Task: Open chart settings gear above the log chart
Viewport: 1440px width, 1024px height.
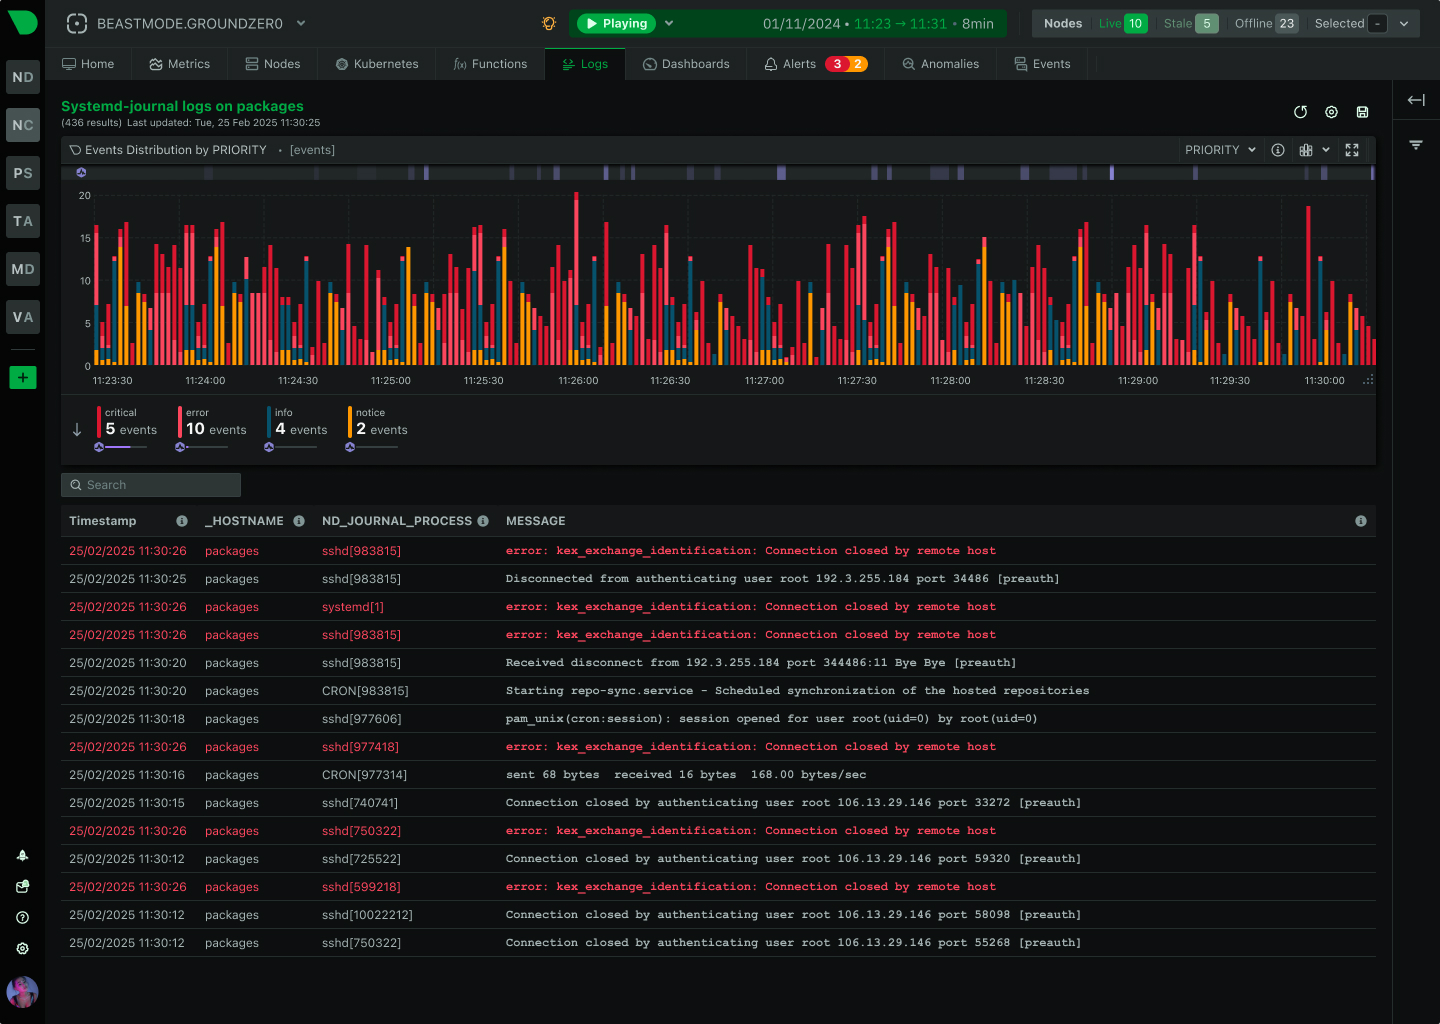Action: click(x=1331, y=112)
